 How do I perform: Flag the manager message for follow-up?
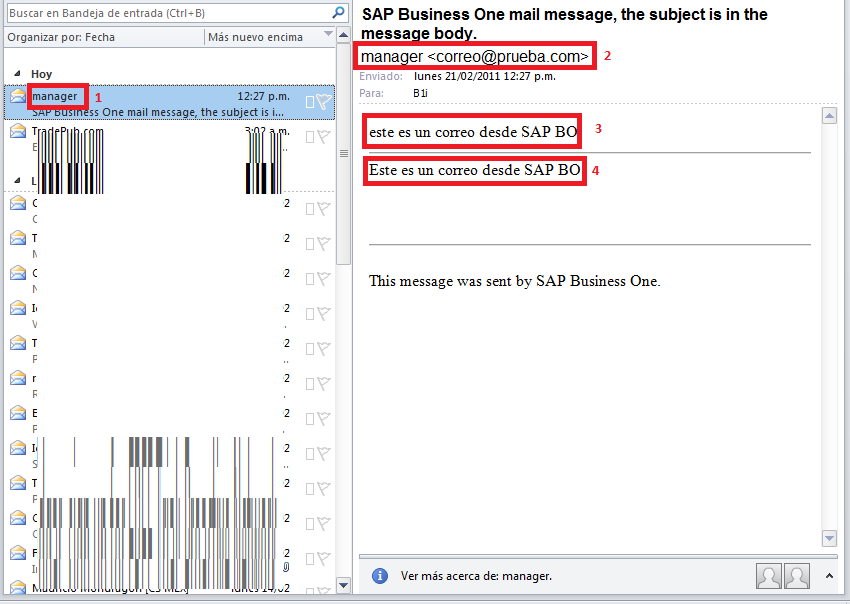(324, 101)
